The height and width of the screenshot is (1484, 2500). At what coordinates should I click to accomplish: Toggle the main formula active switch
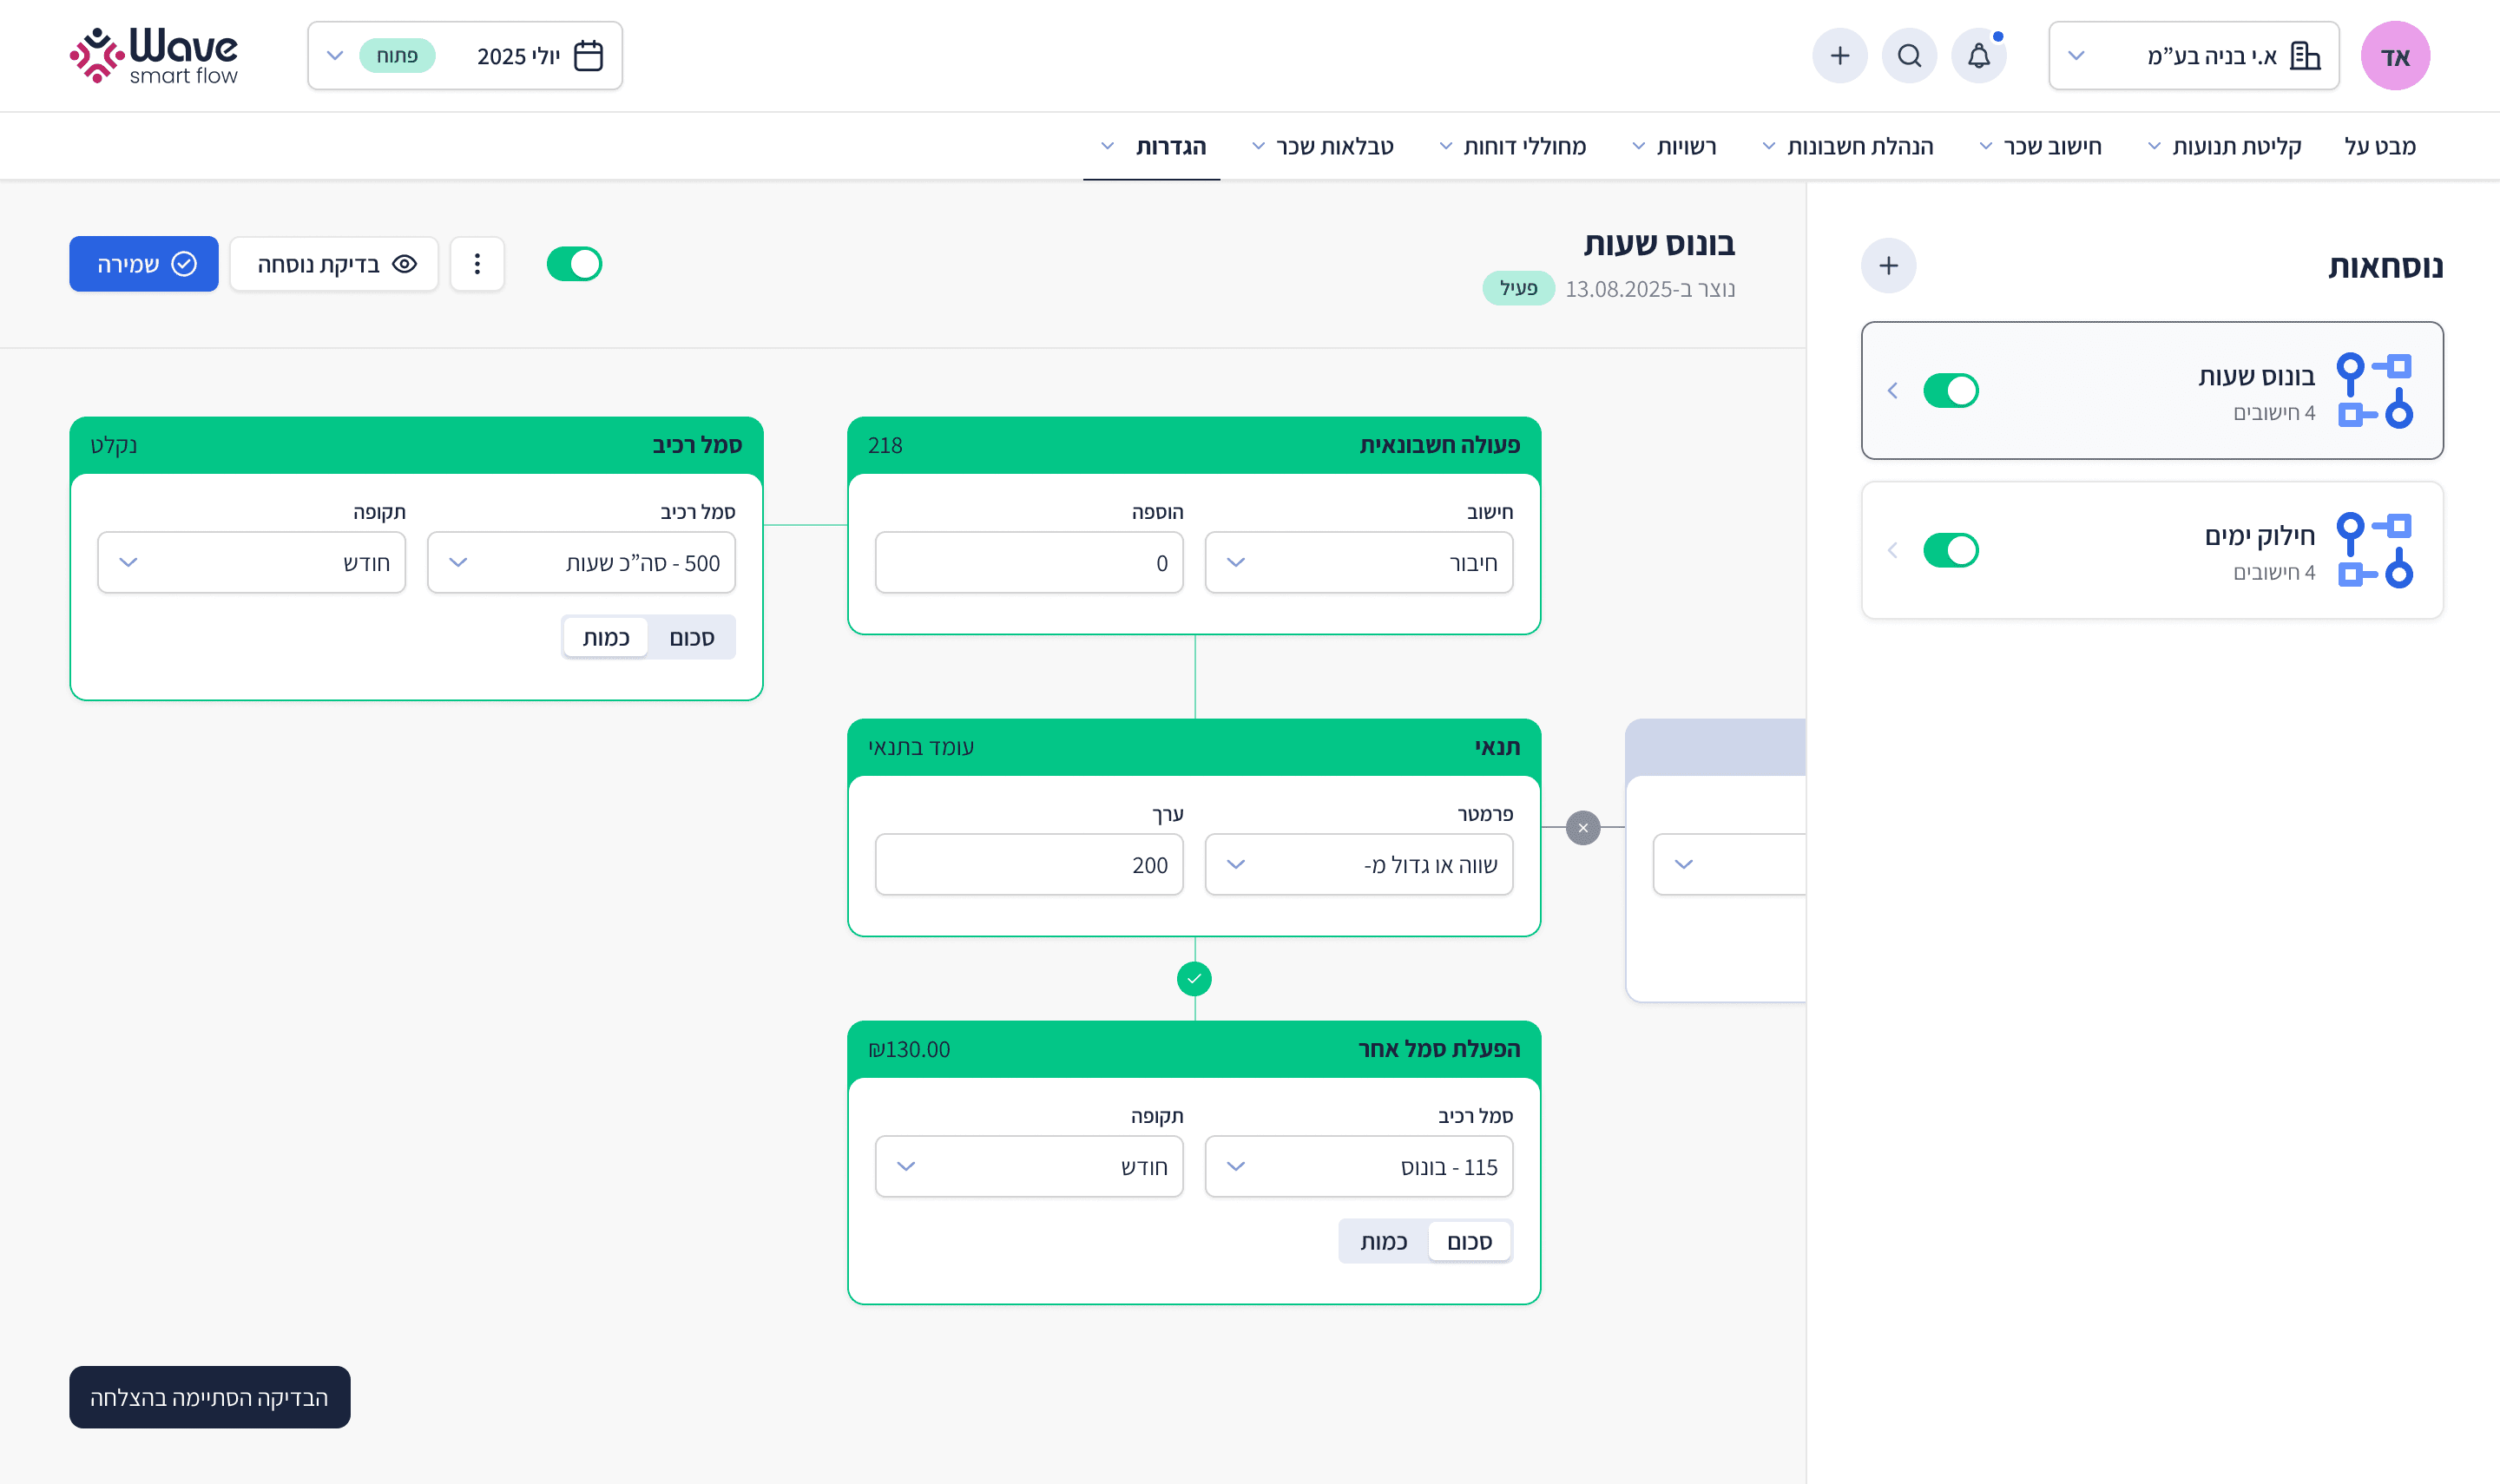[574, 264]
